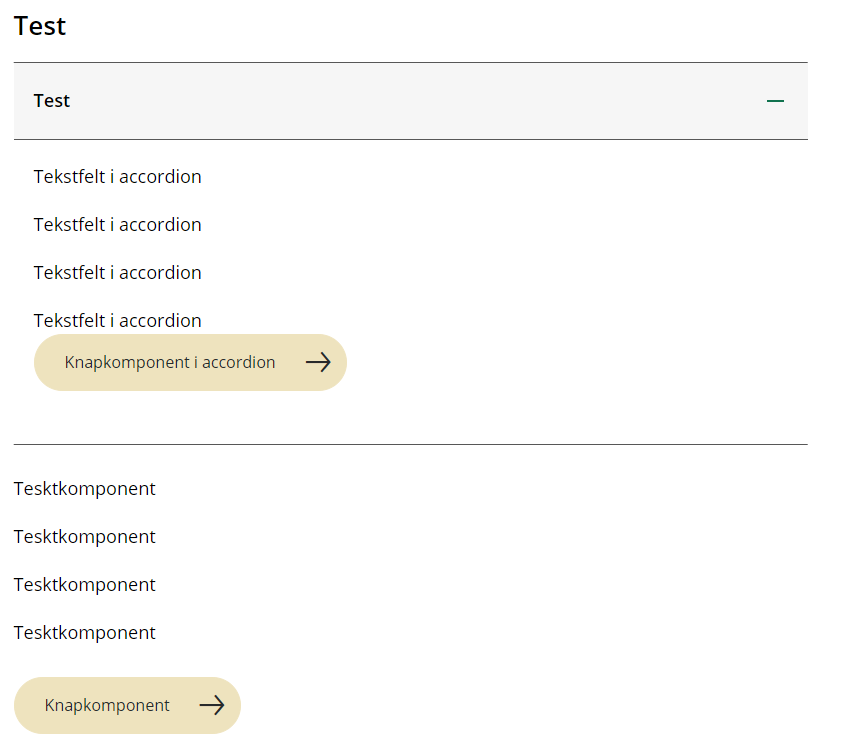
Task: Click arrow icon in Knapkomponent i accordion button
Action: pyautogui.click(x=318, y=362)
